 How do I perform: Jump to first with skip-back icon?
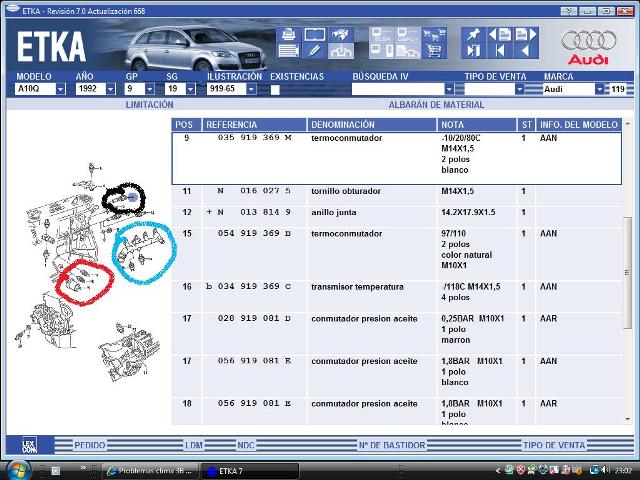[x=500, y=51]
